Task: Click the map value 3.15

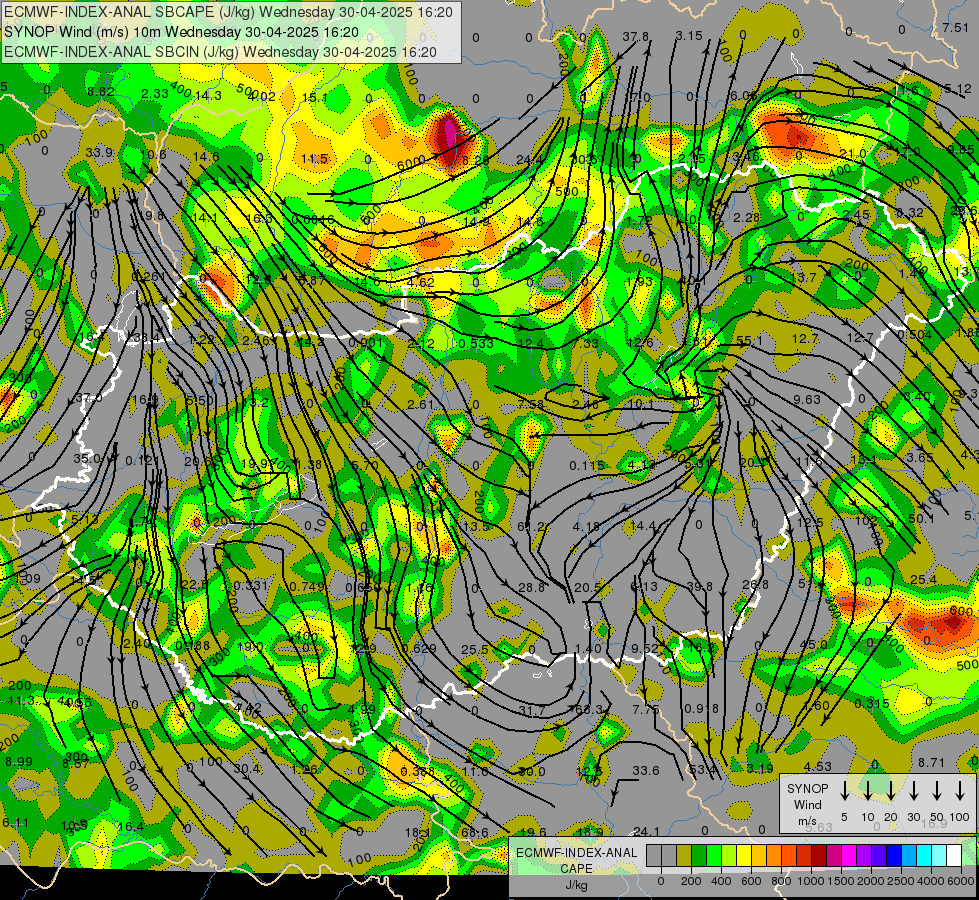Action: pyautogui.click(x=689, y=36)
